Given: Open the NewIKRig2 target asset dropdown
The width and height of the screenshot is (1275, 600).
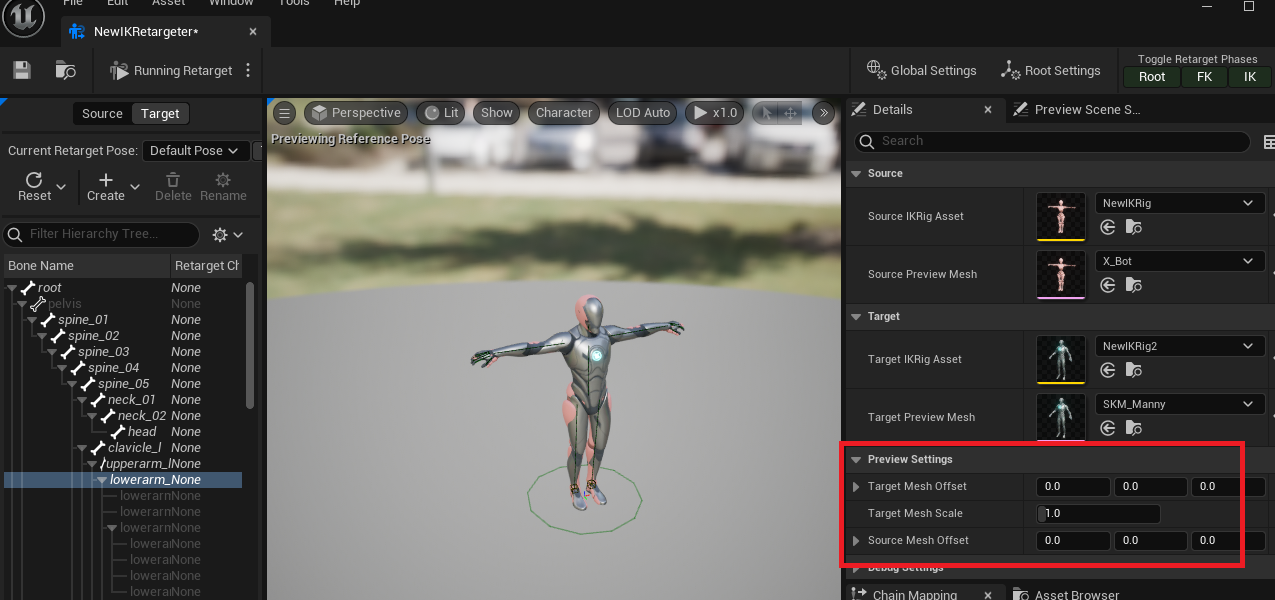Looking at the screenshot, I should click(x=1180, y=346).
